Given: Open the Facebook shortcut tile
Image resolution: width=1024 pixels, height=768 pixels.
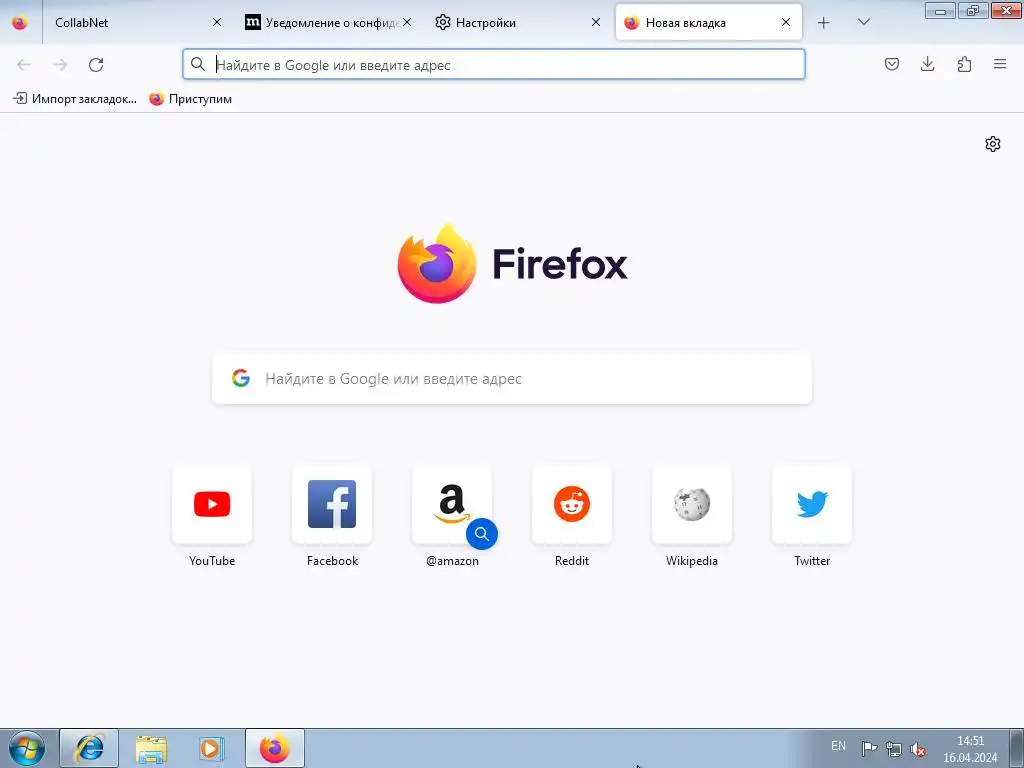Looking at the screenshot, I should [332, 504].
